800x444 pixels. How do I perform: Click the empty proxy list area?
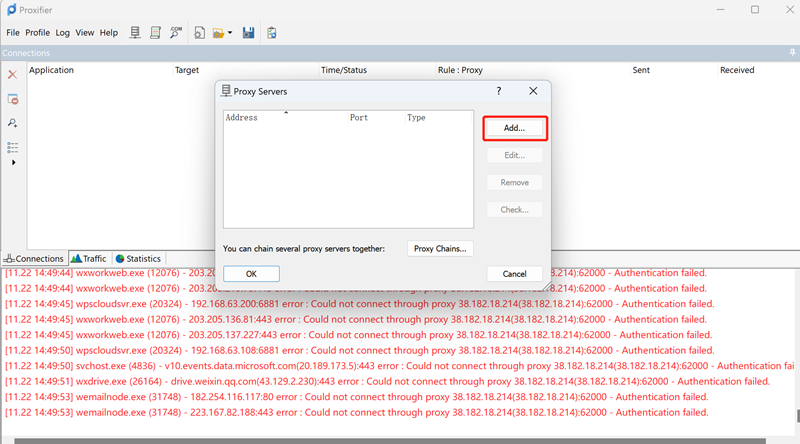pyautogui.click(x=348, y=175)
